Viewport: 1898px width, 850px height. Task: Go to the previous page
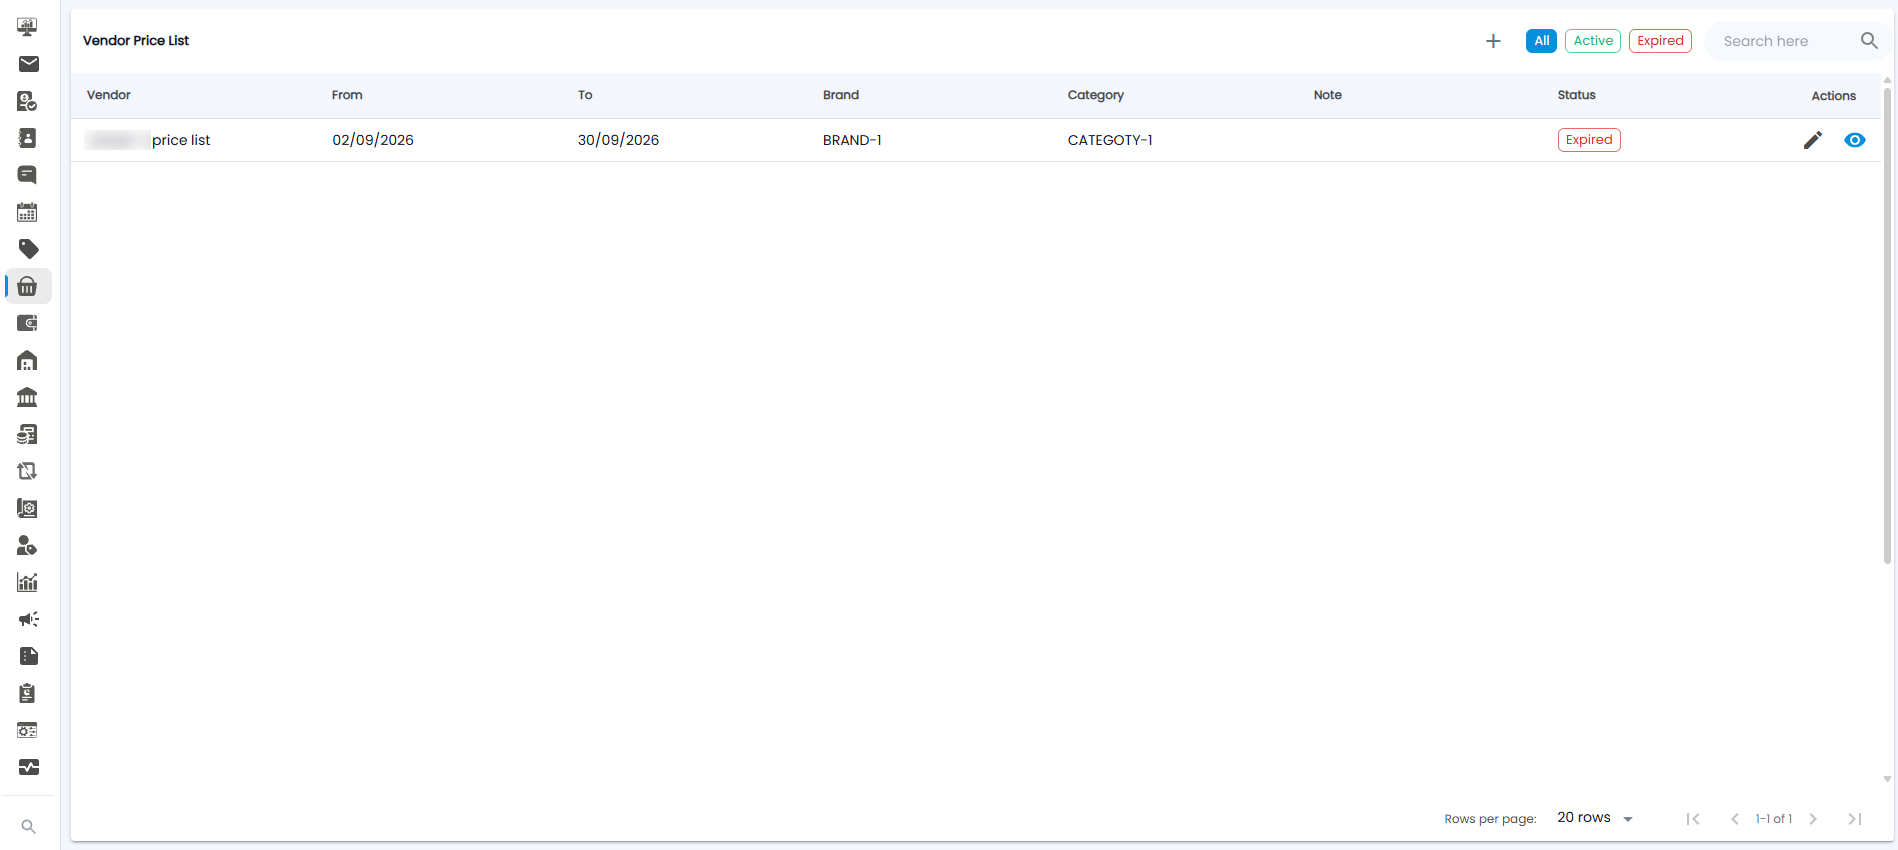(1735, 819)
